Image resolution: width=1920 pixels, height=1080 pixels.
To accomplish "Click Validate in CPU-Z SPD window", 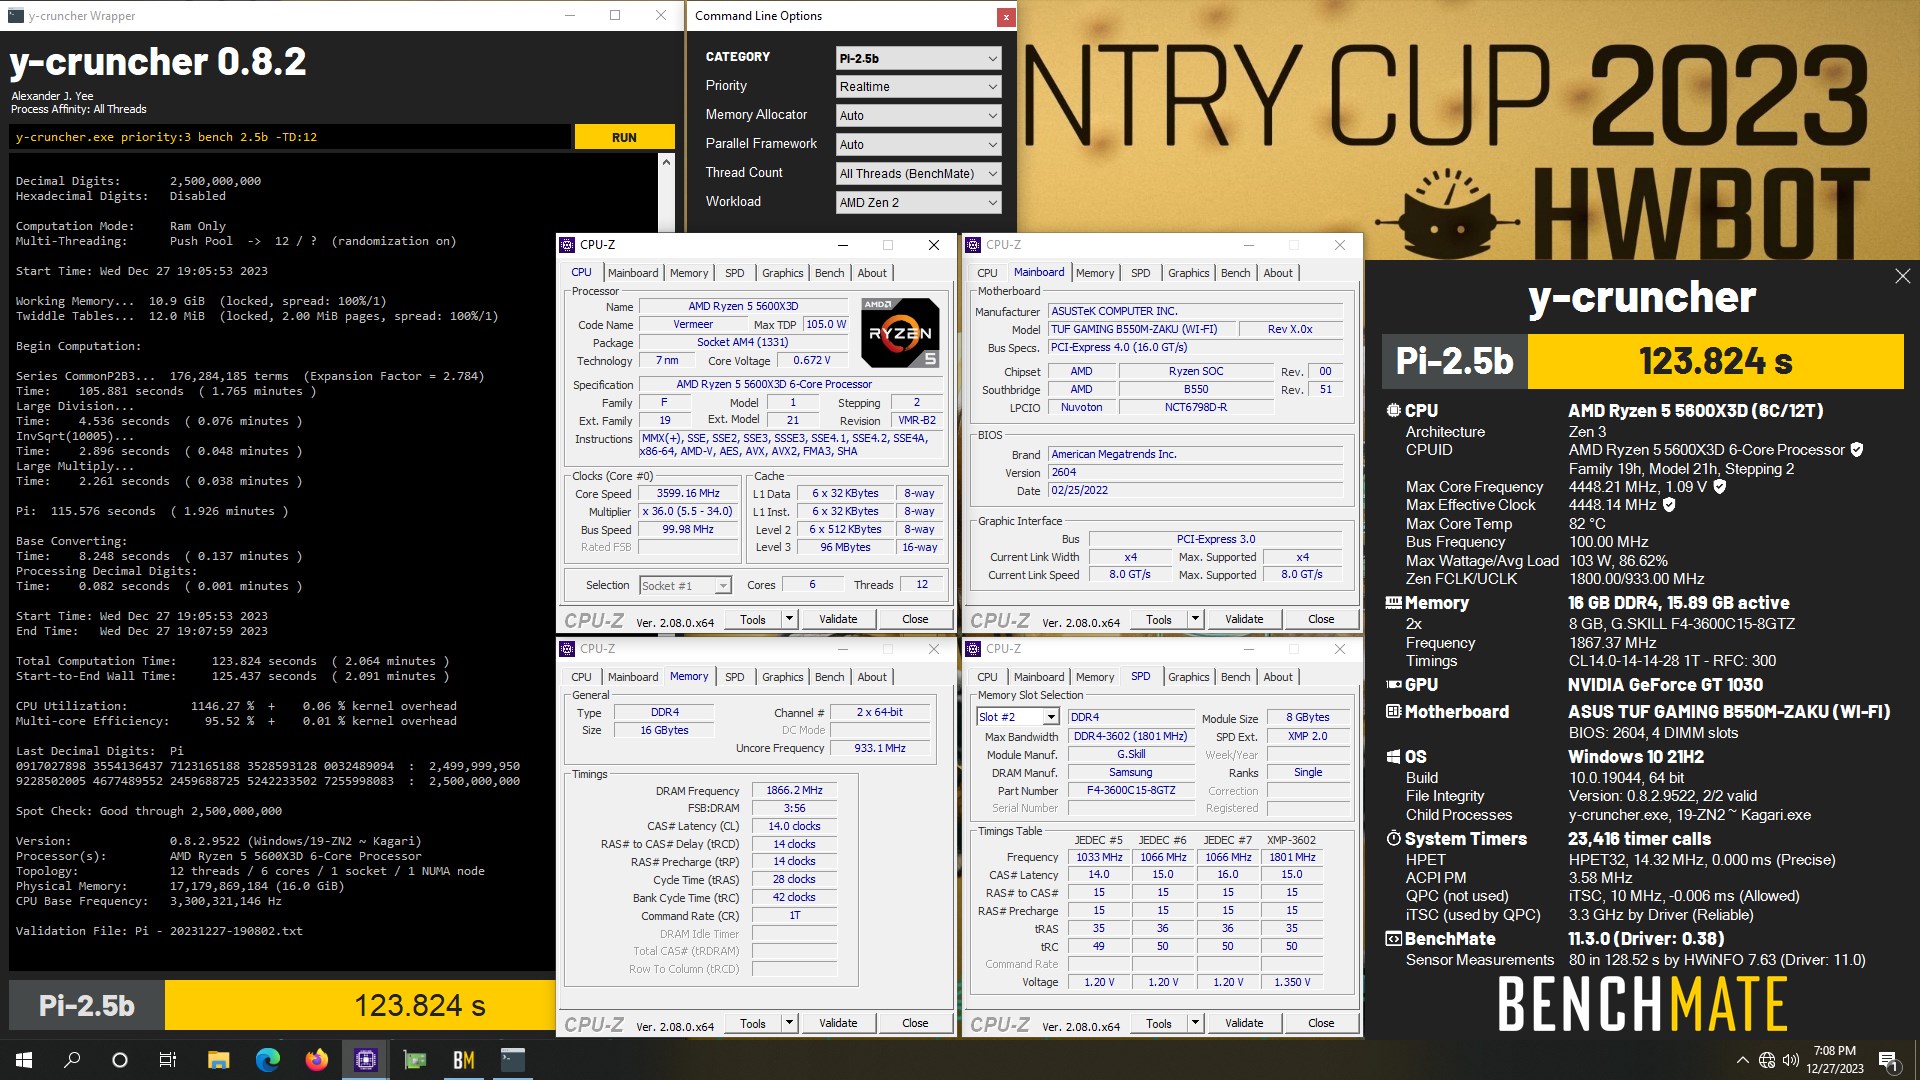I will tap(1244, 1023).
